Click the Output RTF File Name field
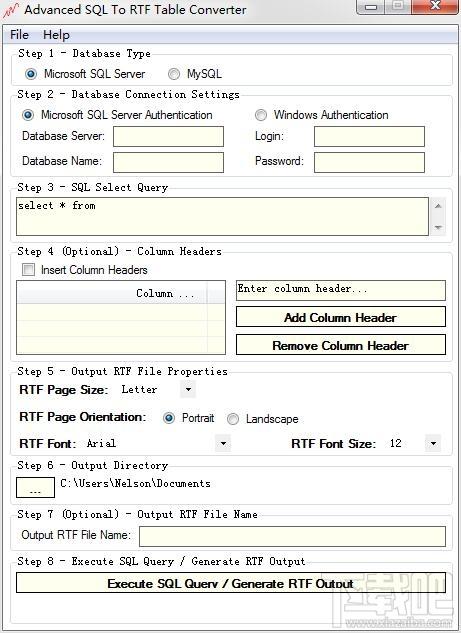This screenshot has width=461, height=633. pos(292,536)
